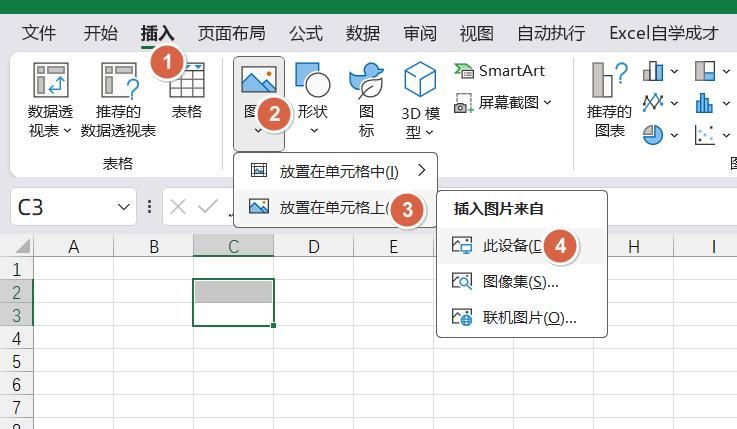Open the Name Box dropdown arrow

124,207
